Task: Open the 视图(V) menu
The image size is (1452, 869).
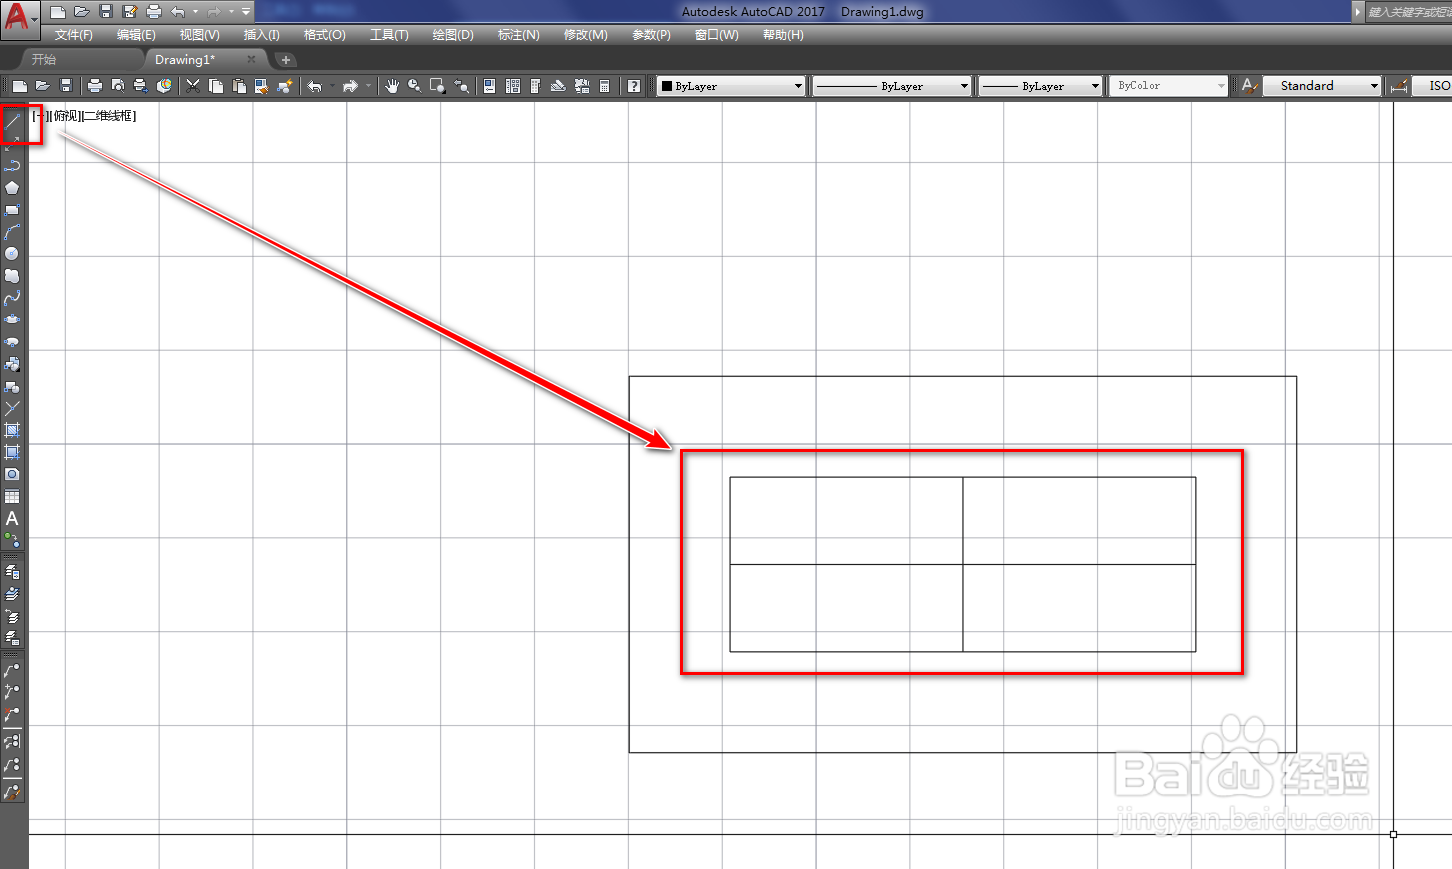Action: 199,35
